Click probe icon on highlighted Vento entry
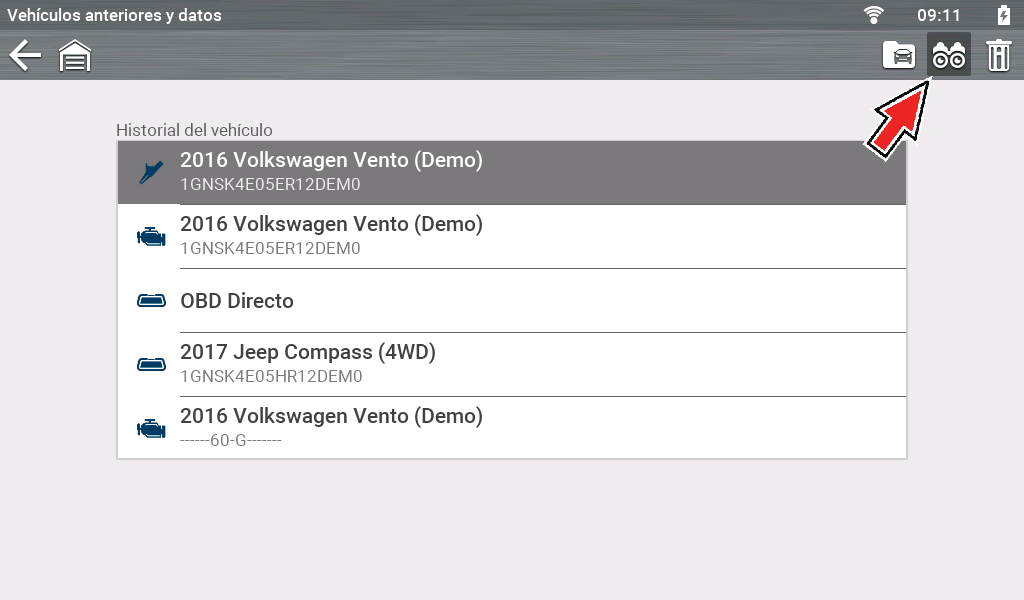This screenshot has height=600, width=1024. [151, 173]
